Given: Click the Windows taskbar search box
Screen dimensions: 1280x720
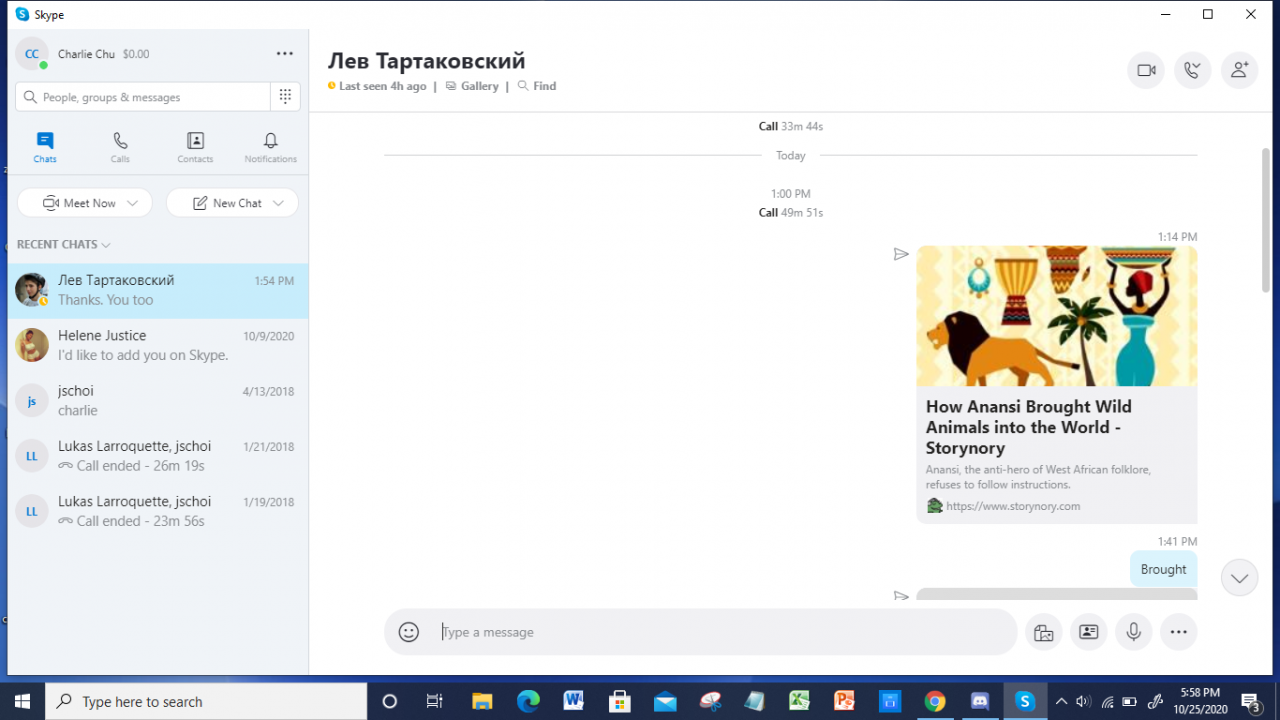Looking at the screenshot, I should 206,701.
